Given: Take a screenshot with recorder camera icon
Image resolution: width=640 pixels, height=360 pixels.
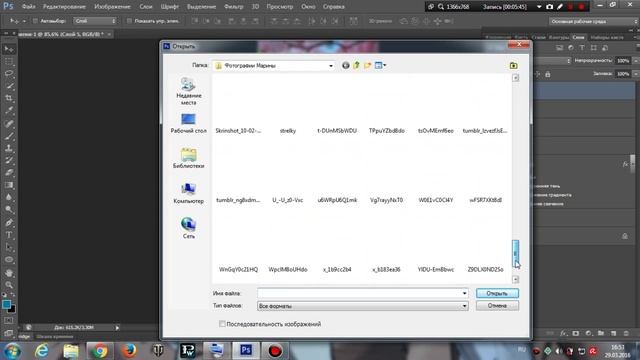Looking at the screenshot, I should click(549, 7).
